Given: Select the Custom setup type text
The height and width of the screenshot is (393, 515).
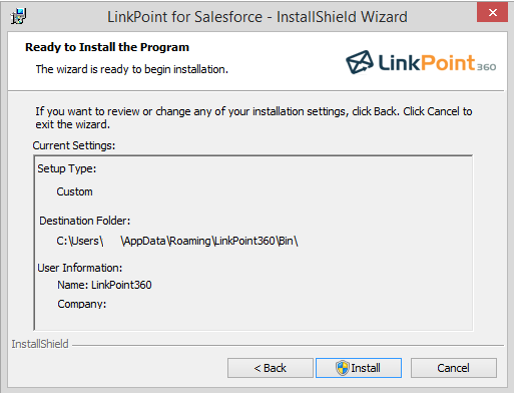Looking at the screenshot, I should (74, 192).
